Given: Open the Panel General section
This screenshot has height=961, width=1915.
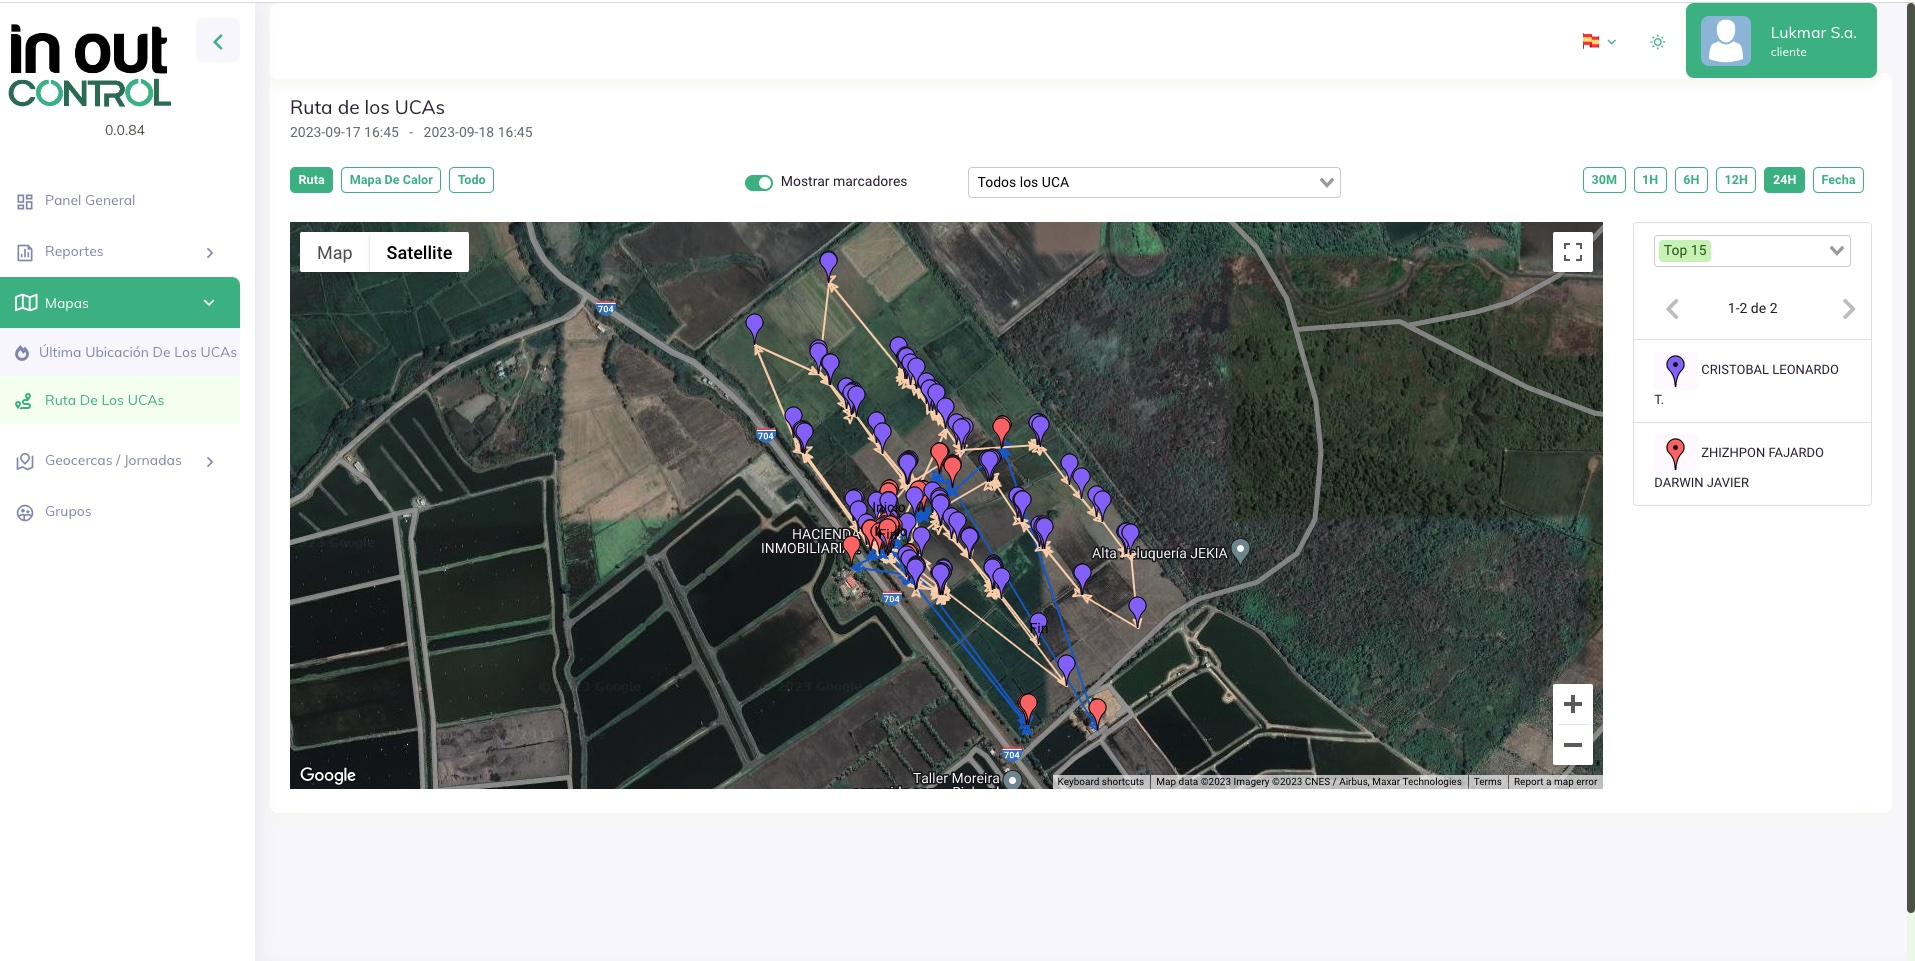Looking at the screenshot, I should pyautogui.click(x=90, y=200).
